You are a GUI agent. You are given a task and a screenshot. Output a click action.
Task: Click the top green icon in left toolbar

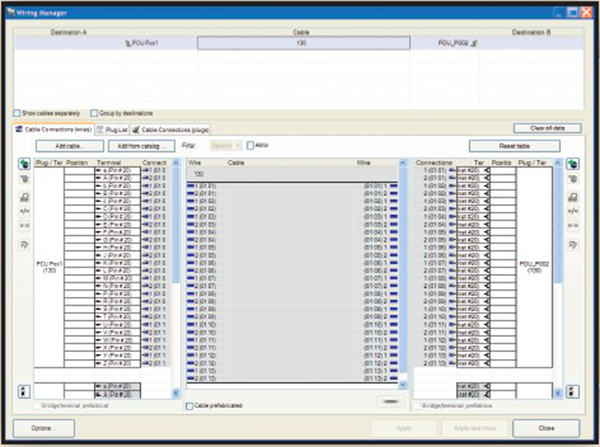(24, 164)
